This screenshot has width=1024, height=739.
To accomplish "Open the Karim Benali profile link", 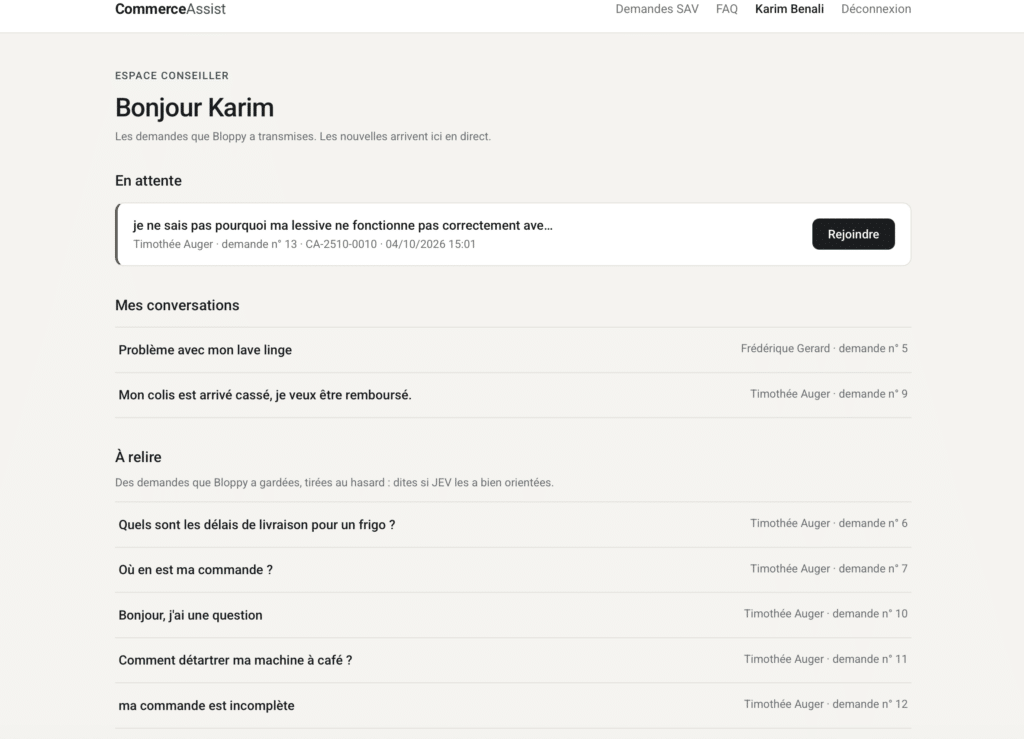I will 789,9.
